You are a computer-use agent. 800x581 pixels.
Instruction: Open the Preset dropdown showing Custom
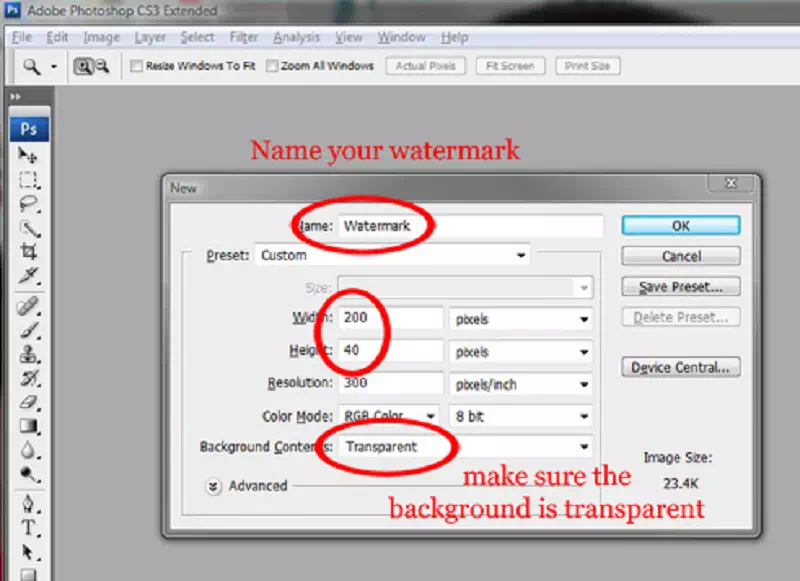click(392, 255)
